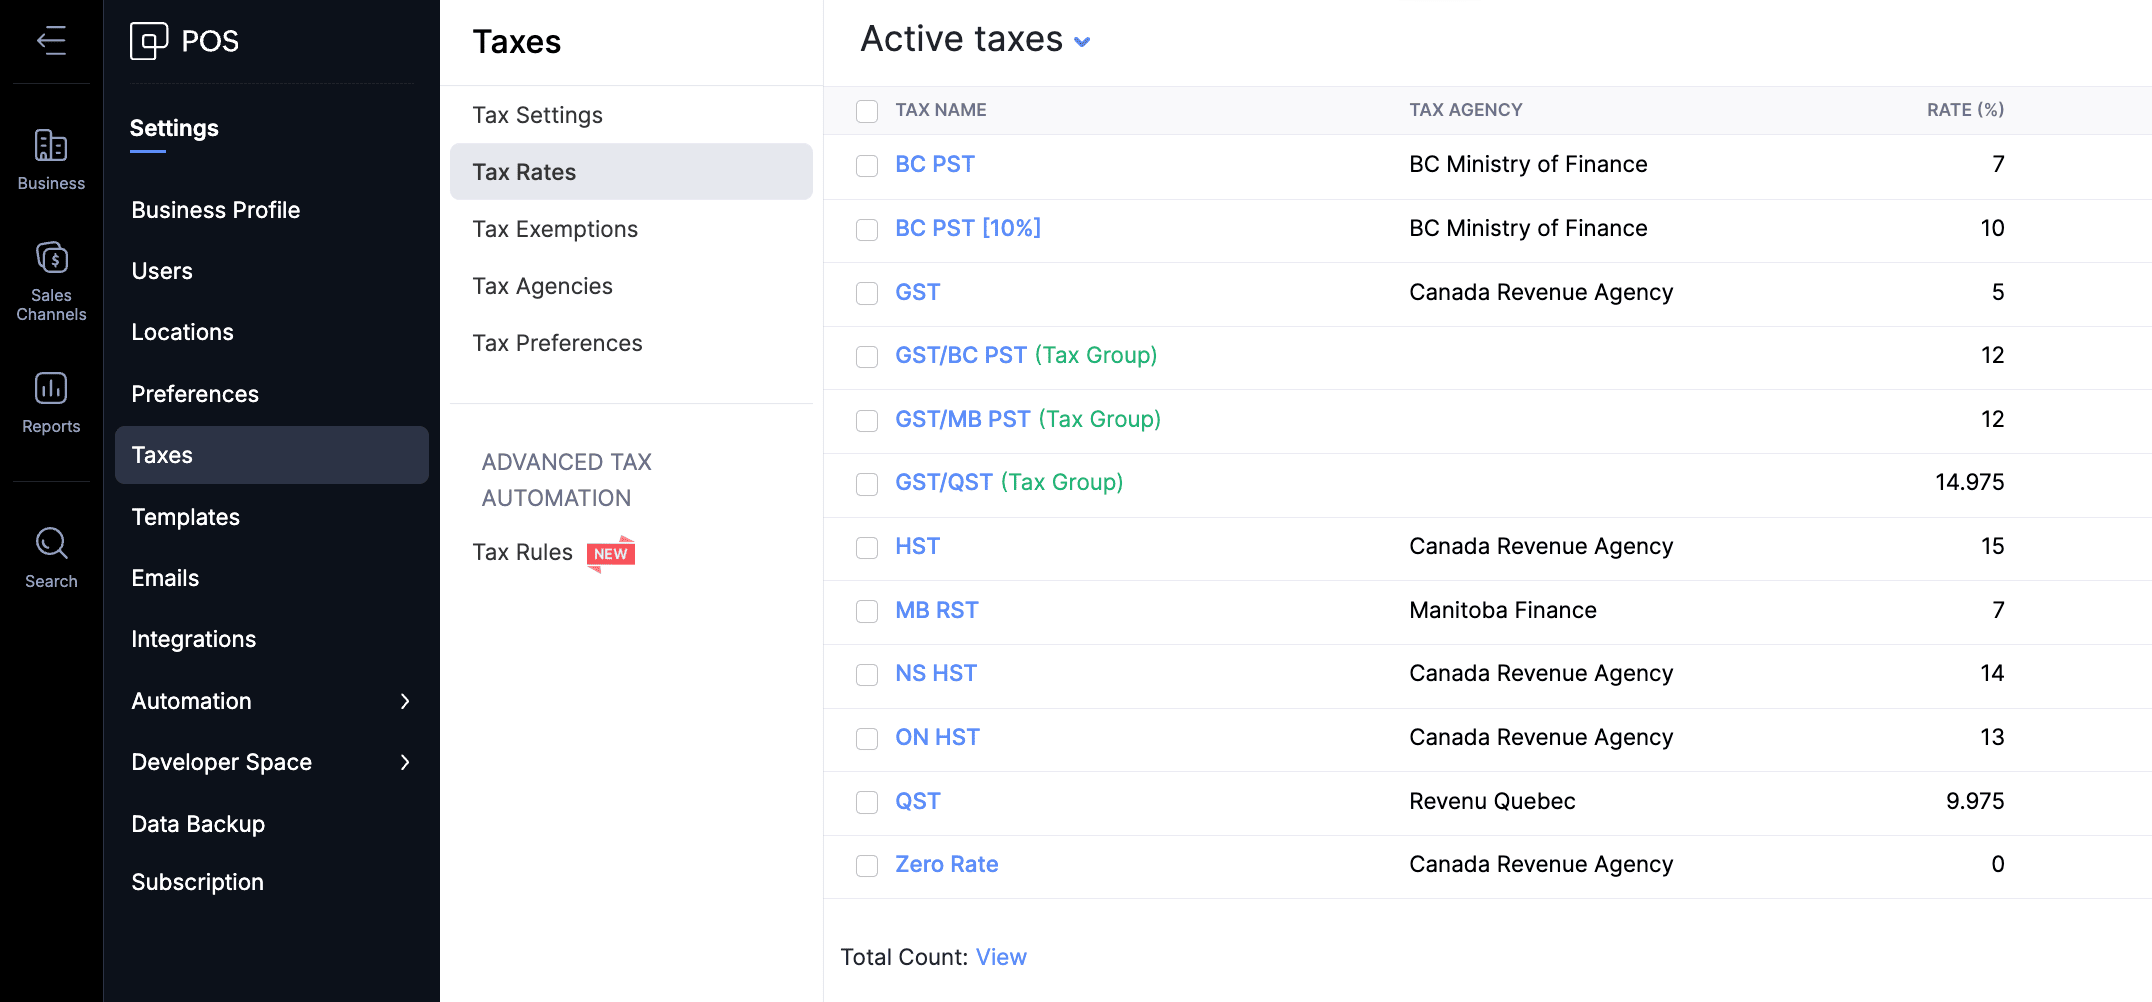2152x1002 pixels.
Task: Go to Tax Agencies section
Action: pyautogui.click(x=542, y=286)
